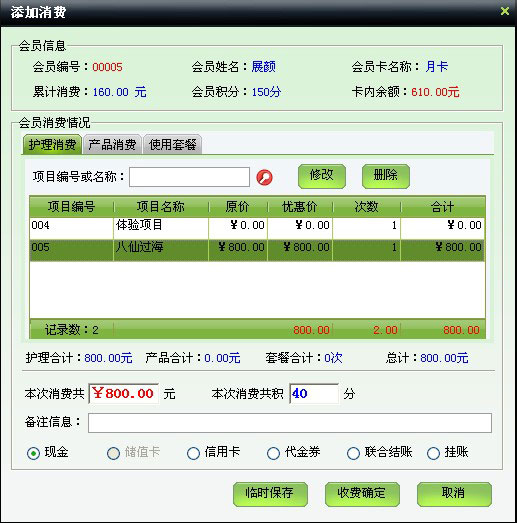Click into the 备注信息 text field
Image resolution: width=517 pixels, height=523 pixels.
coord(290,423)
